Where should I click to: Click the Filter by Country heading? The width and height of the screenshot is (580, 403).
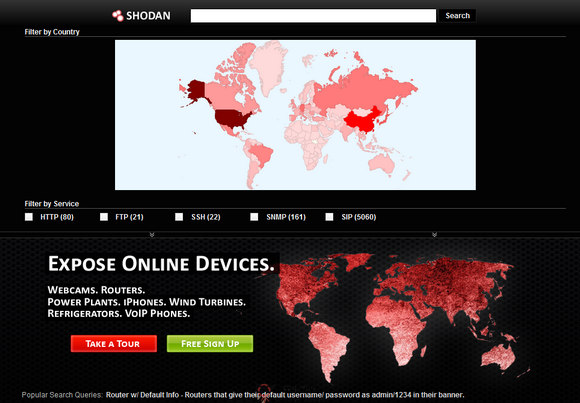(52, 32)
